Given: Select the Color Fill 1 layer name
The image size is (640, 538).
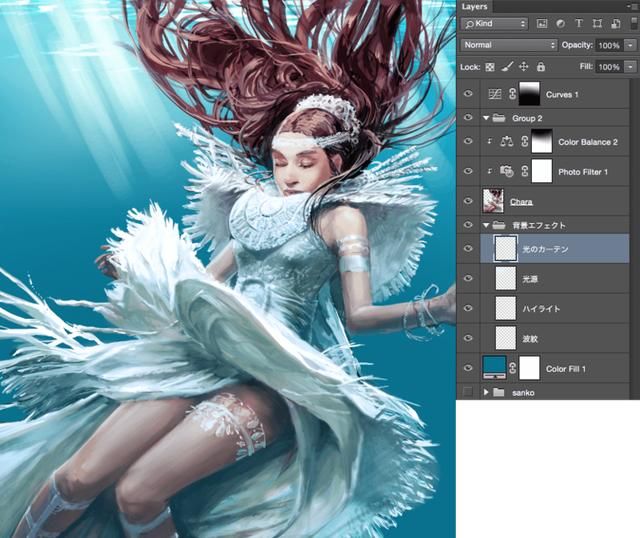Looking at the screenshot, I should point(566,369).
